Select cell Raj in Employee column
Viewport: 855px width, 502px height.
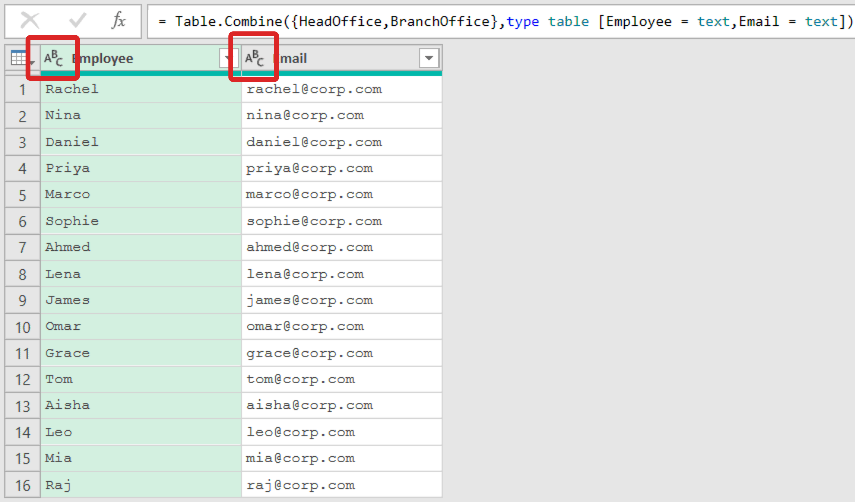click(141, 485)
